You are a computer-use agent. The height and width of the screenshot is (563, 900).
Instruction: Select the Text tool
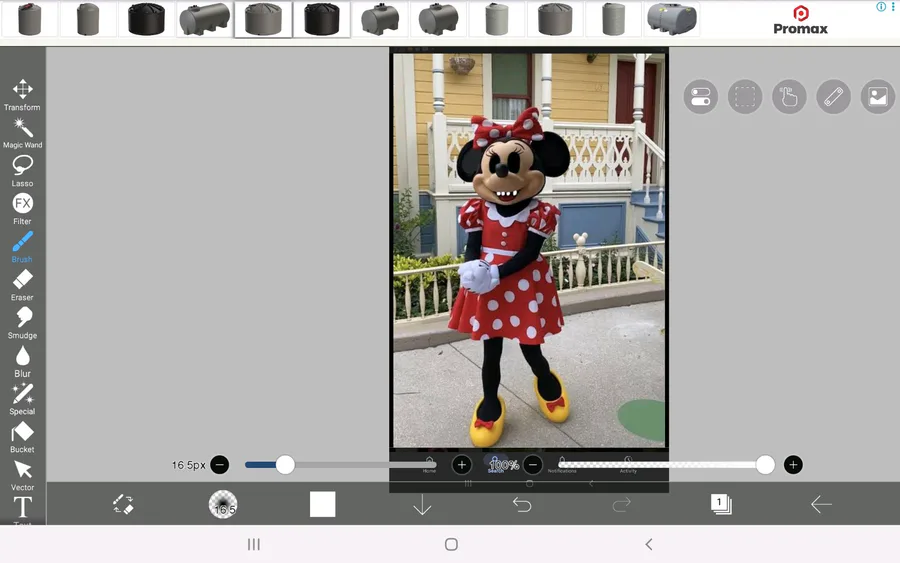22,510
